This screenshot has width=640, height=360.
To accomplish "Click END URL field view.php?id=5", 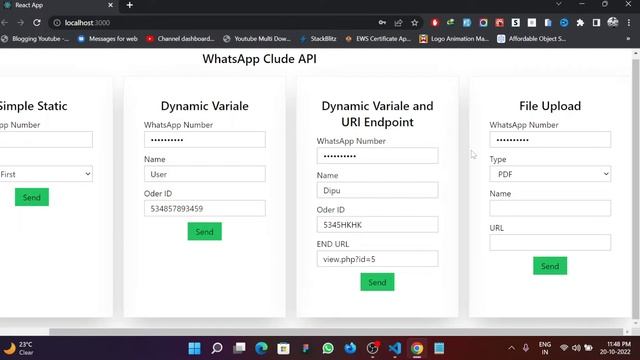I will point(377,259).
